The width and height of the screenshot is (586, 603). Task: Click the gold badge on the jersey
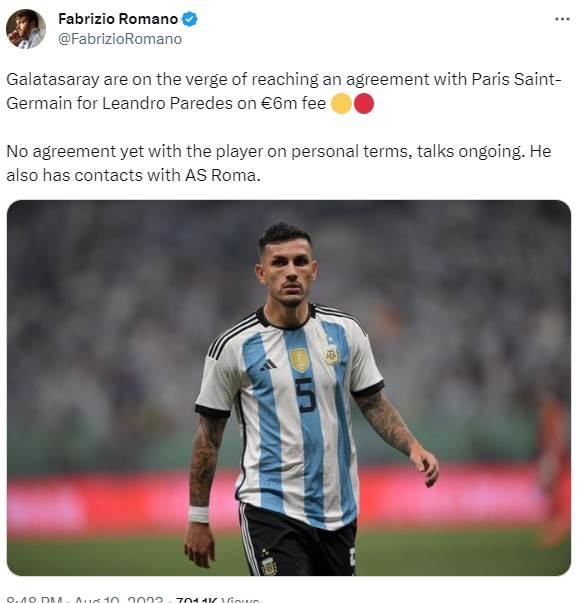pos(300,360)
